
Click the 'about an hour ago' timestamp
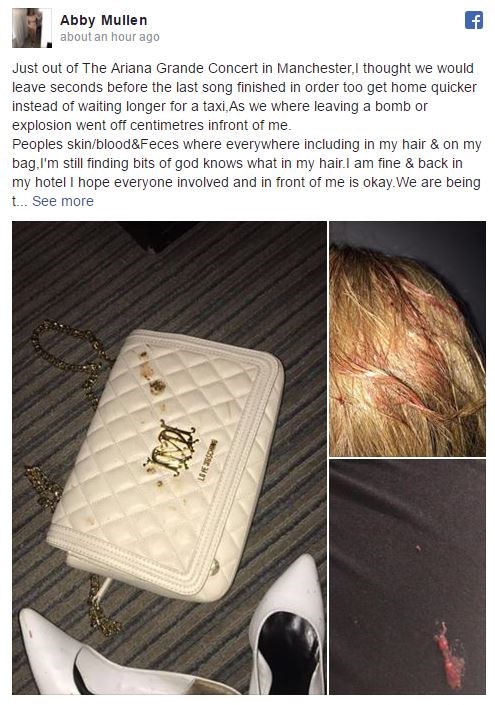(x=110, y=37)
